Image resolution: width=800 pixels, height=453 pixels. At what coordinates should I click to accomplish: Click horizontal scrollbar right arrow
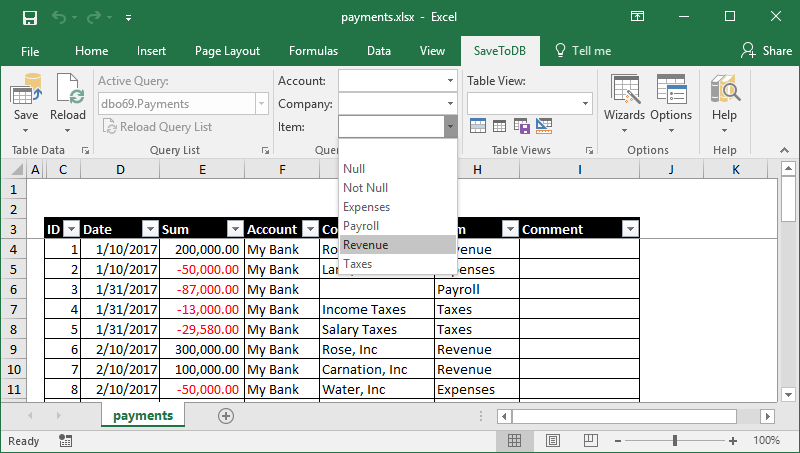[767, 416]
